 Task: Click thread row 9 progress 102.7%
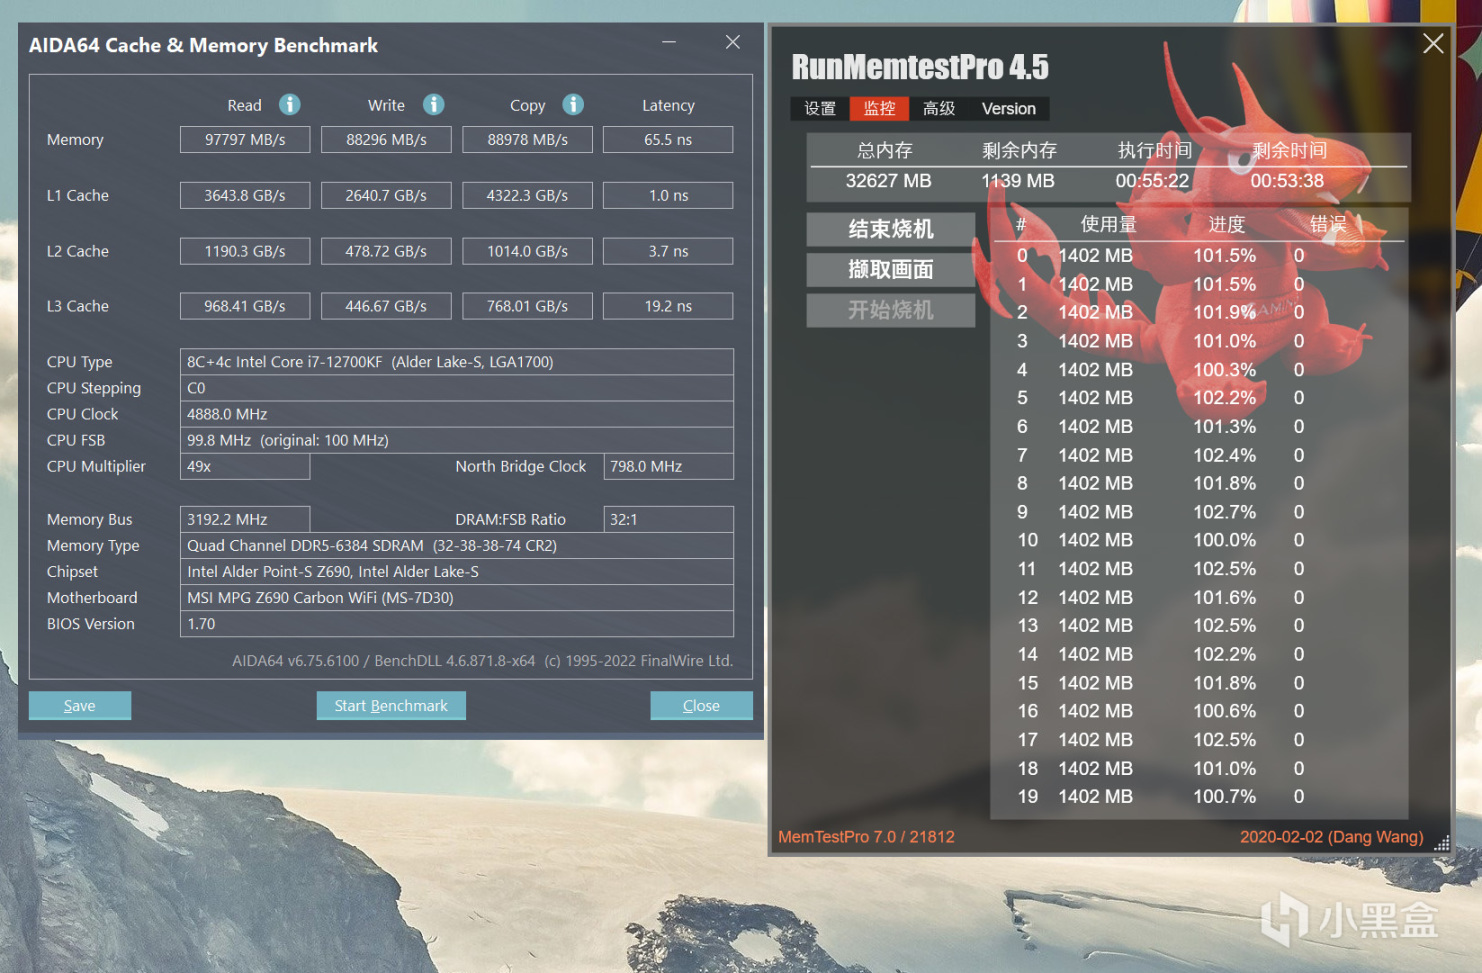click(x=1224, y=512)
